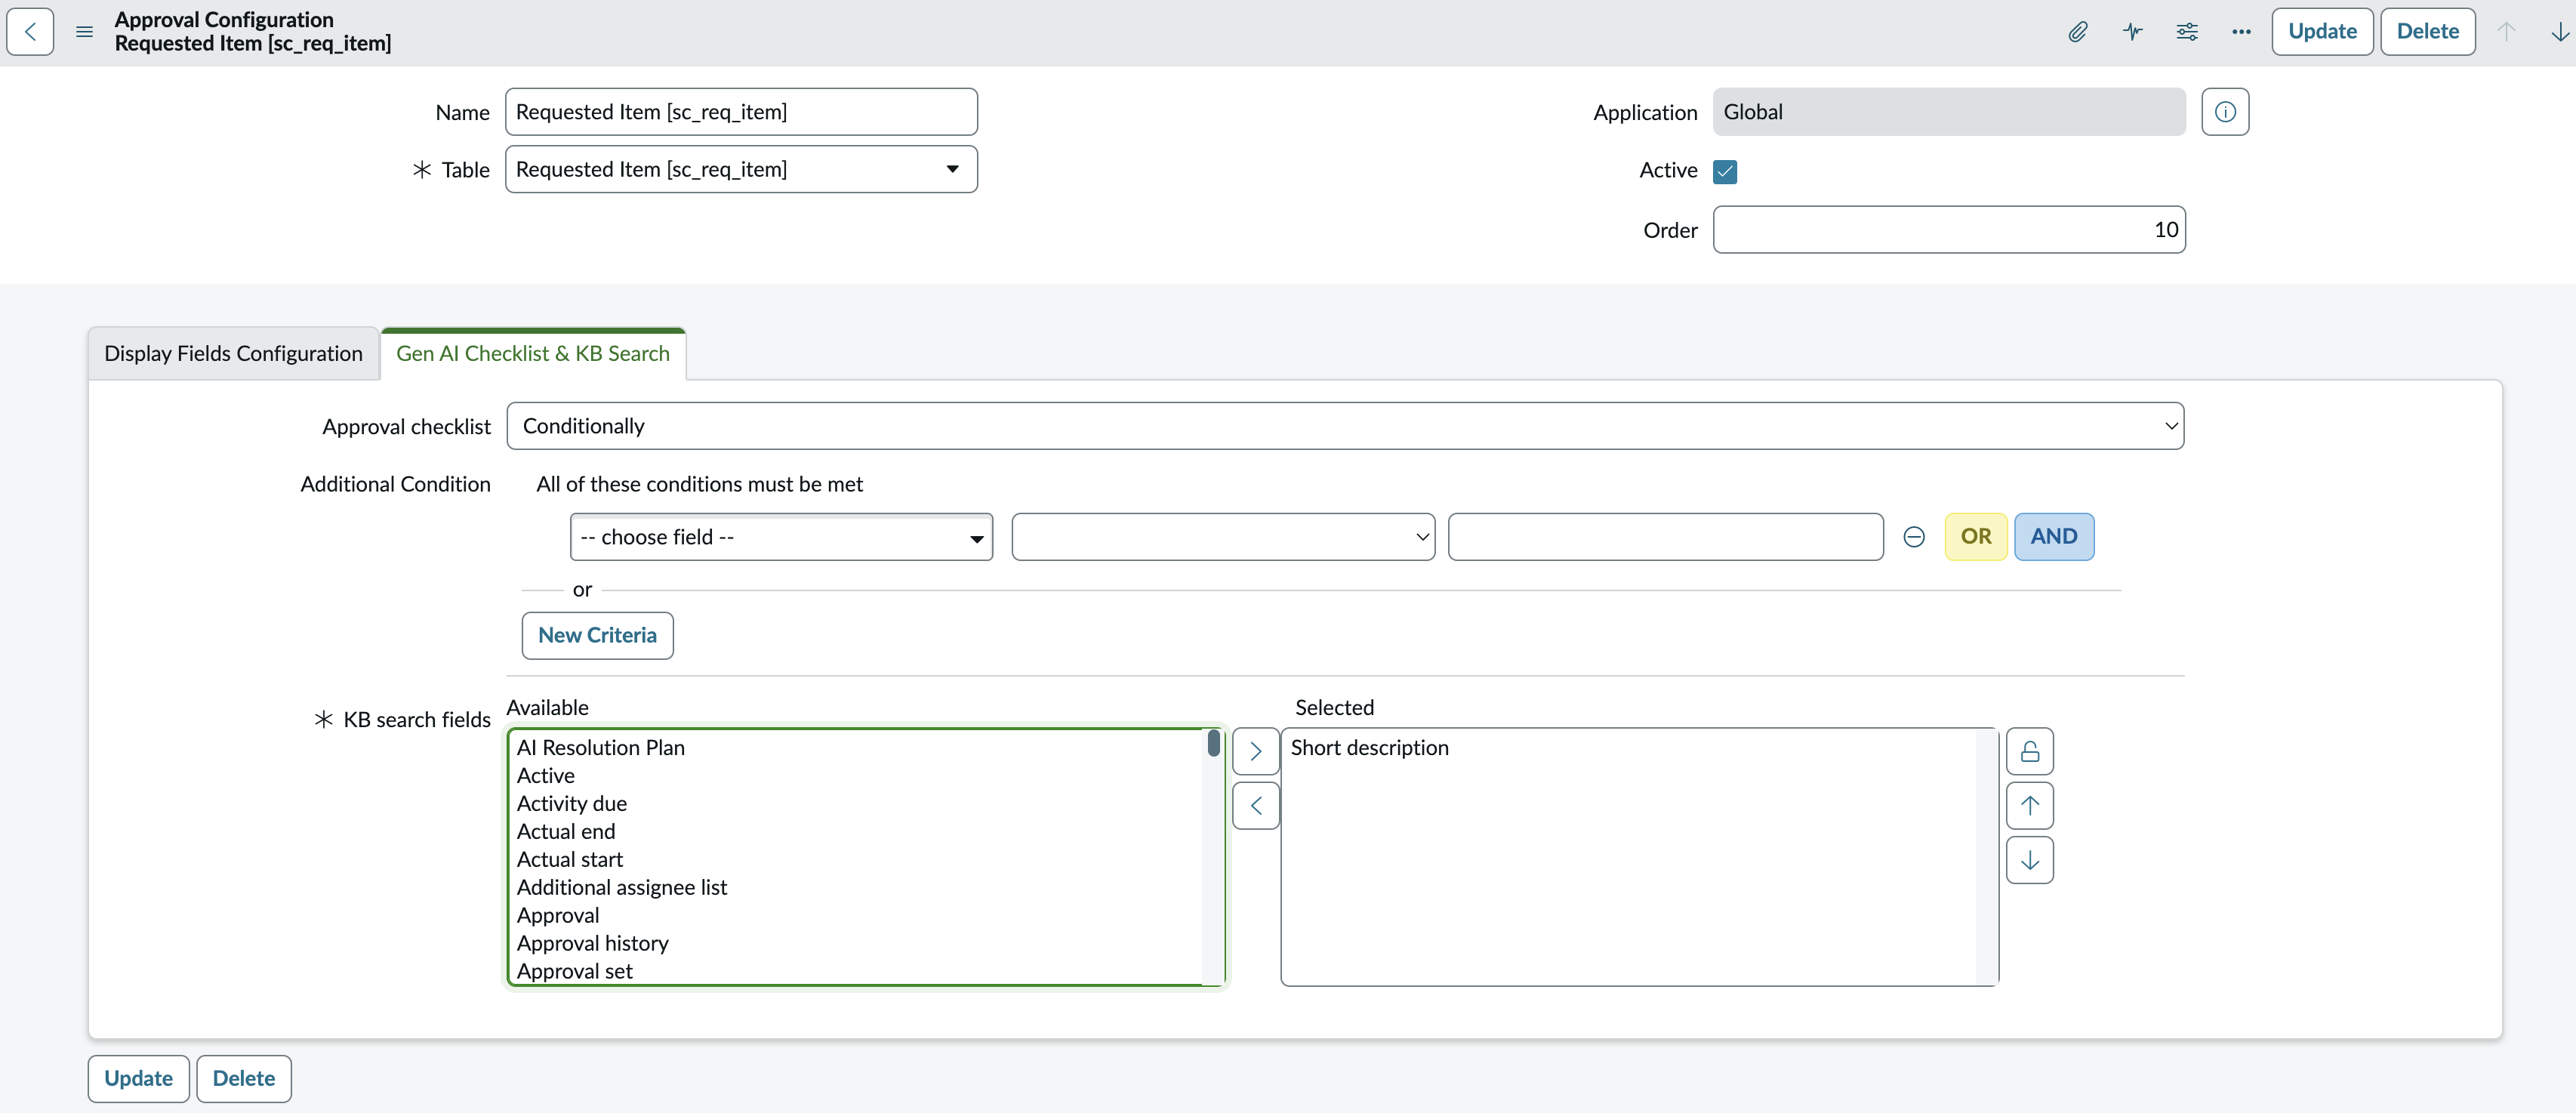Click the Application info icon
The height and width of the screenshot is (1113, 2576).
[2225, 112]
